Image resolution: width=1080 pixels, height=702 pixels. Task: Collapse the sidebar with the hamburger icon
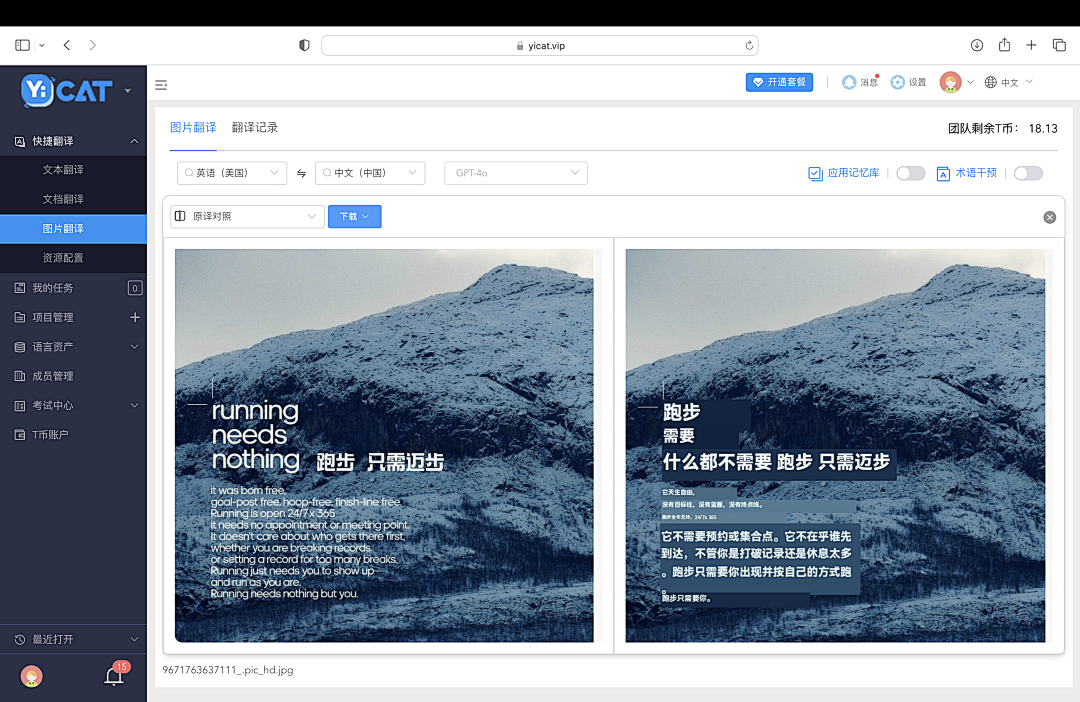pyautogui.click(x=161, y=84)
